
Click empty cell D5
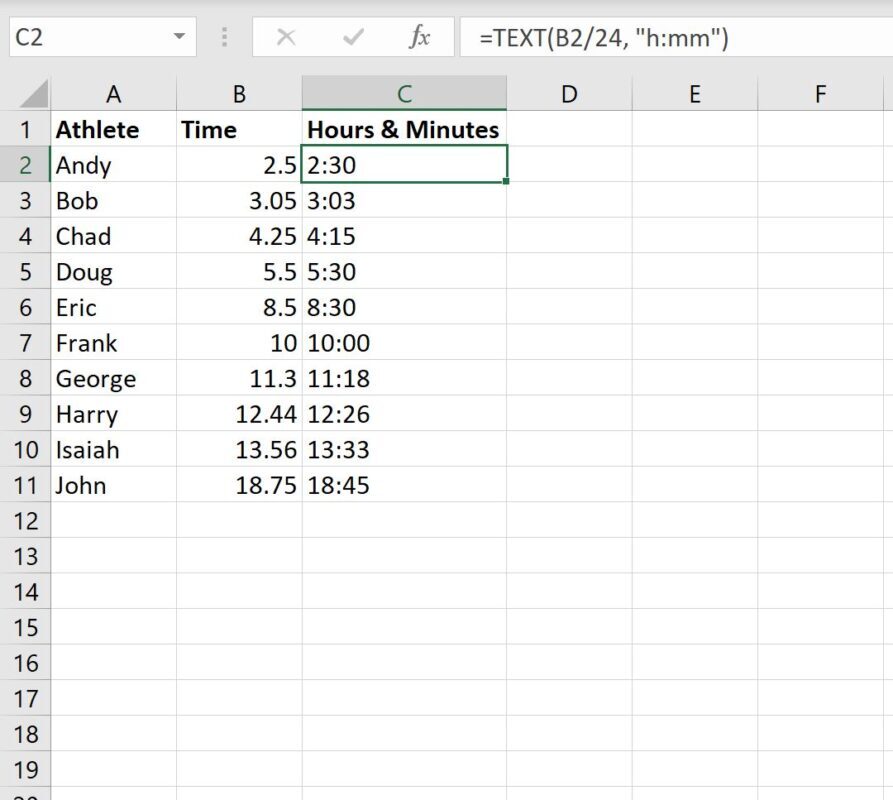click(x=568, y=271)
